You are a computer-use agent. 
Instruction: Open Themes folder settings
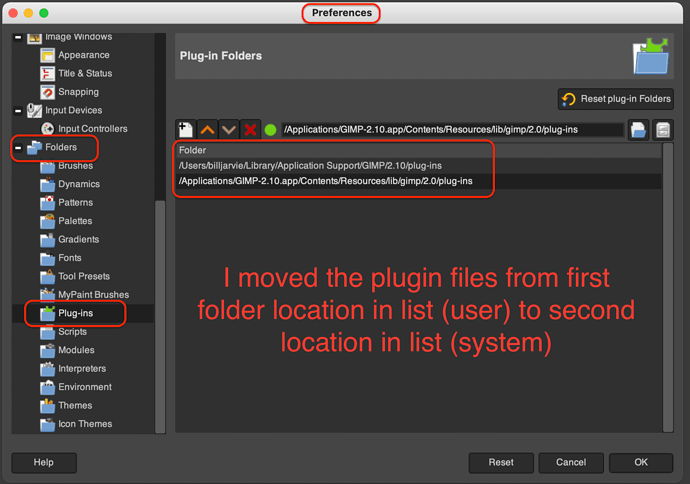tap(75, 406)
